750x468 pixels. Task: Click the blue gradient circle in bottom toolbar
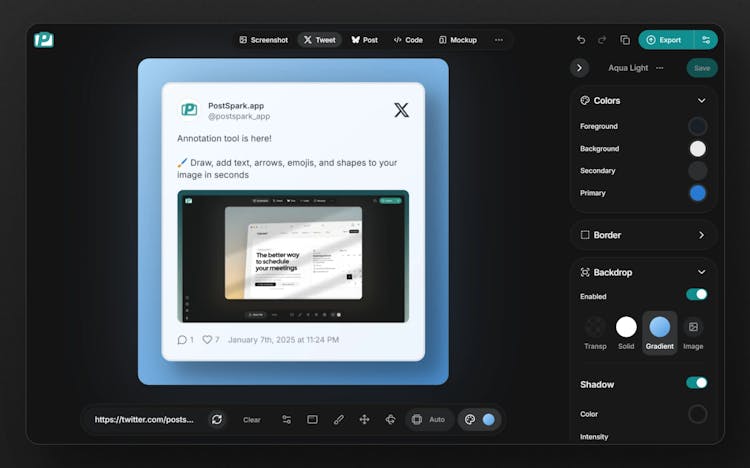pos(489,420)
